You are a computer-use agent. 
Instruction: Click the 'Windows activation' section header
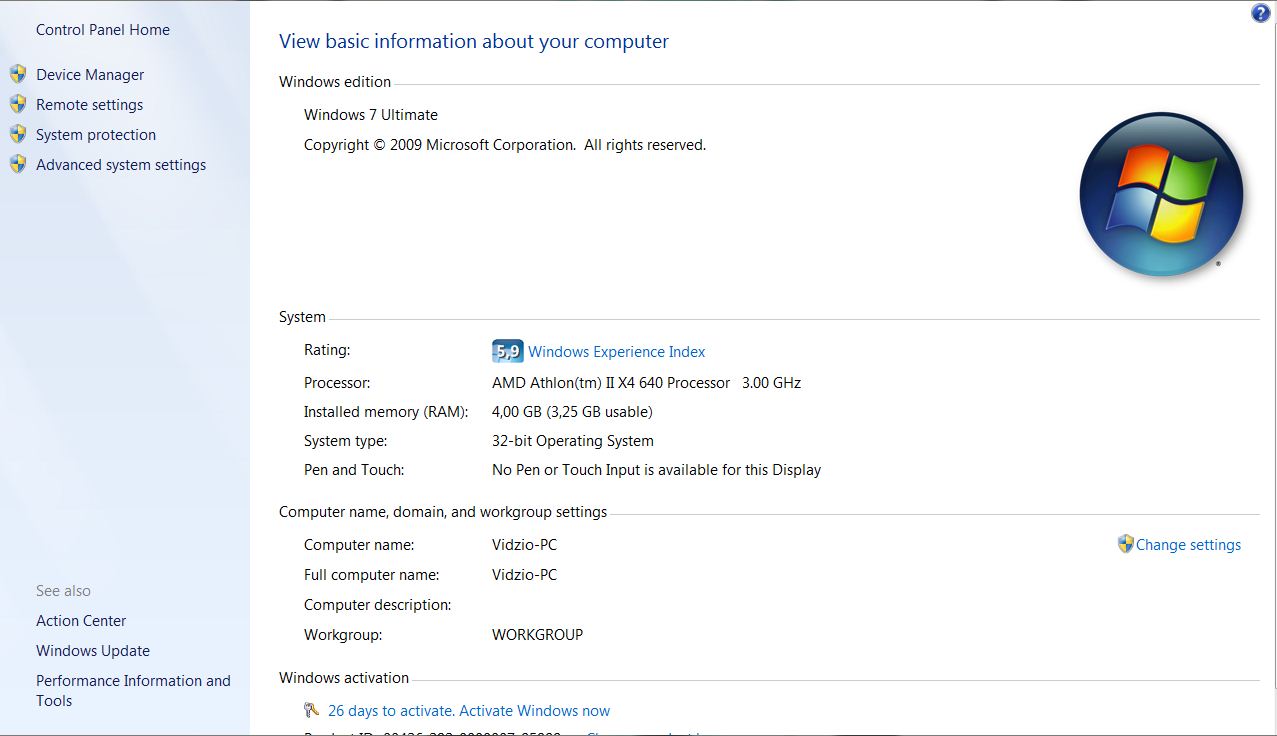click(344, 678)
